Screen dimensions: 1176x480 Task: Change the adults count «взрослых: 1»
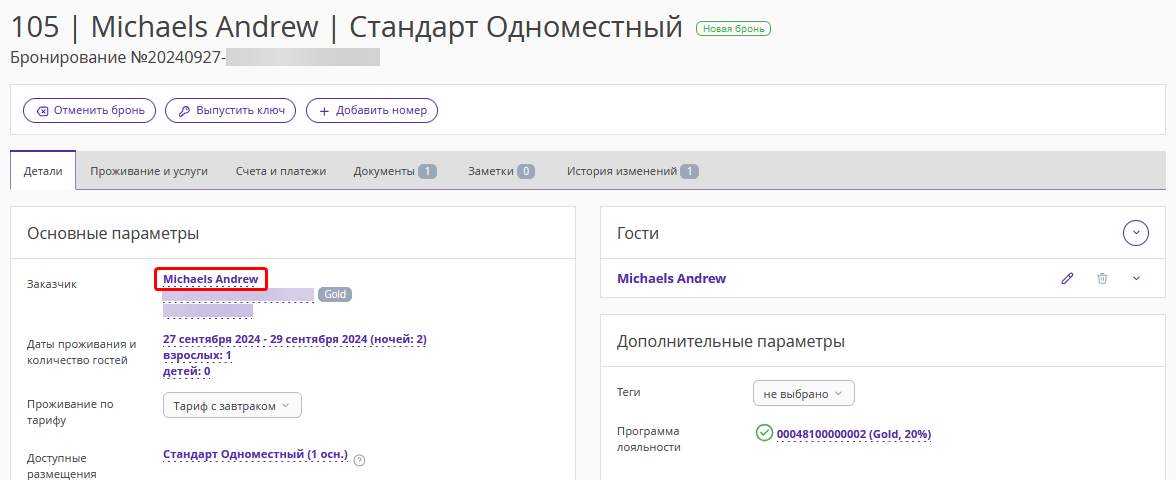coord(197,355)
